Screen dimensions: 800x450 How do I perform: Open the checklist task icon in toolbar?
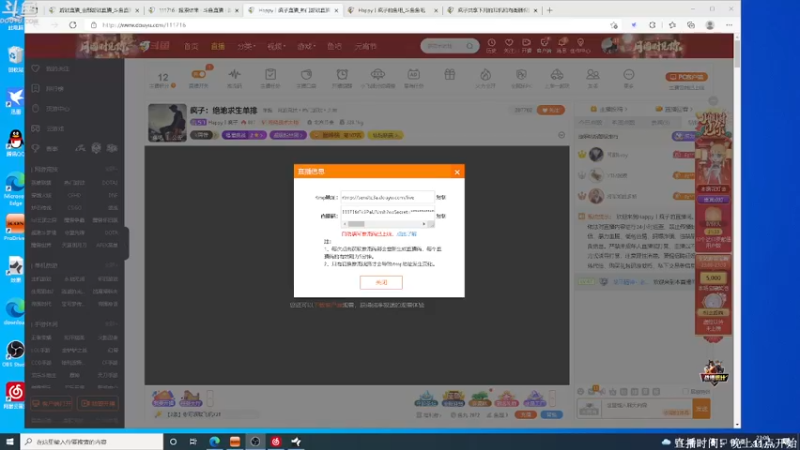(270, 74)
